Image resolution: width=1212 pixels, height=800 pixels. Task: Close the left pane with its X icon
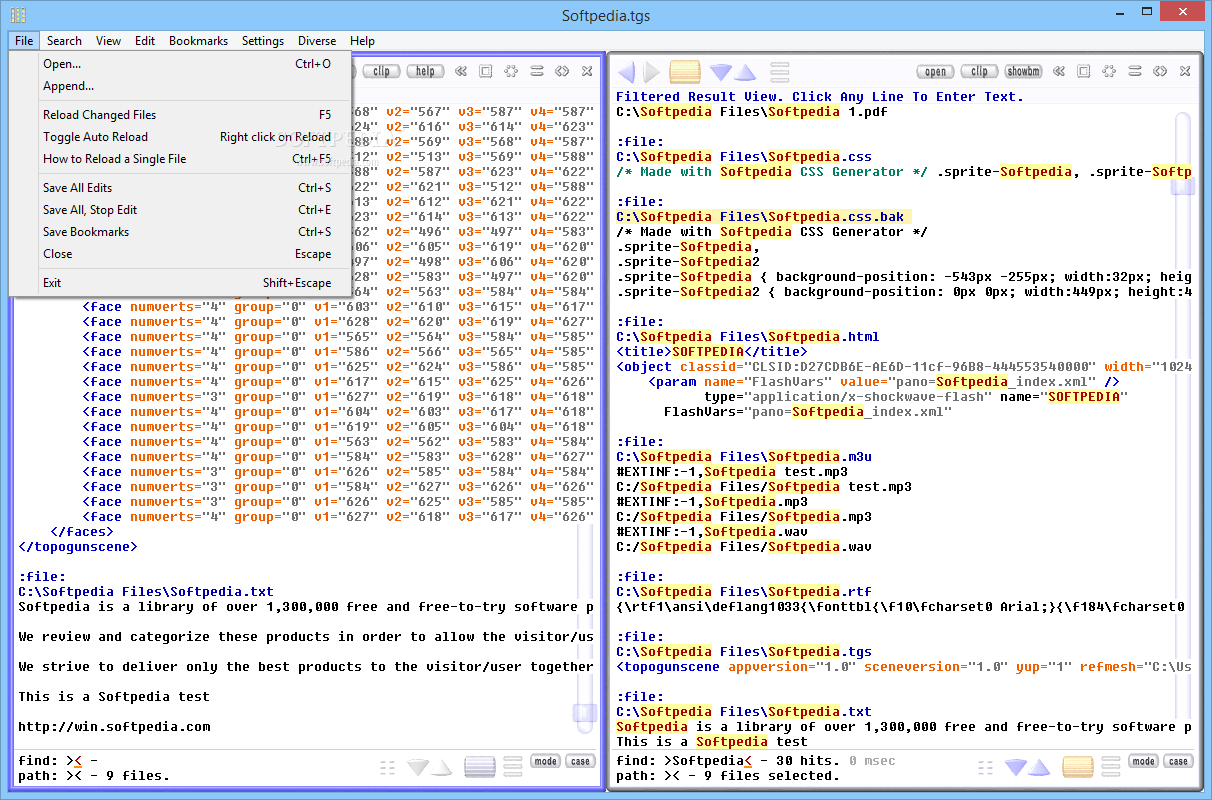[x=587, y=72]
